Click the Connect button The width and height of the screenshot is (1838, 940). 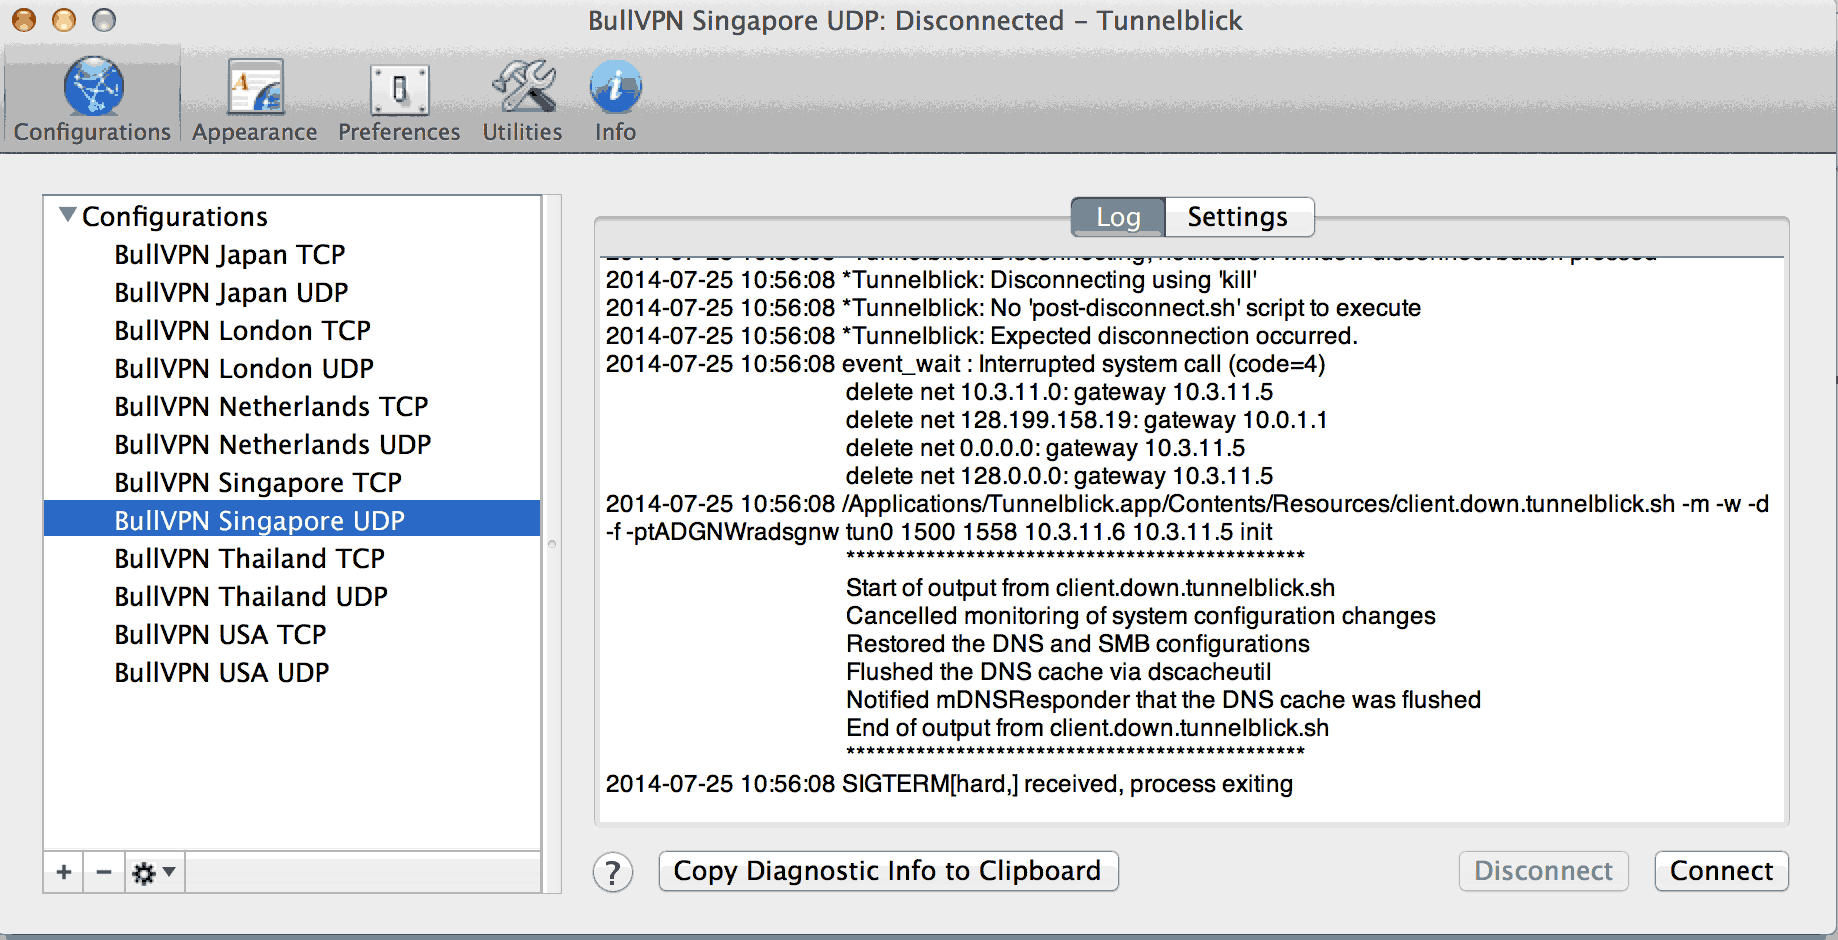[x=1721, y=871]
